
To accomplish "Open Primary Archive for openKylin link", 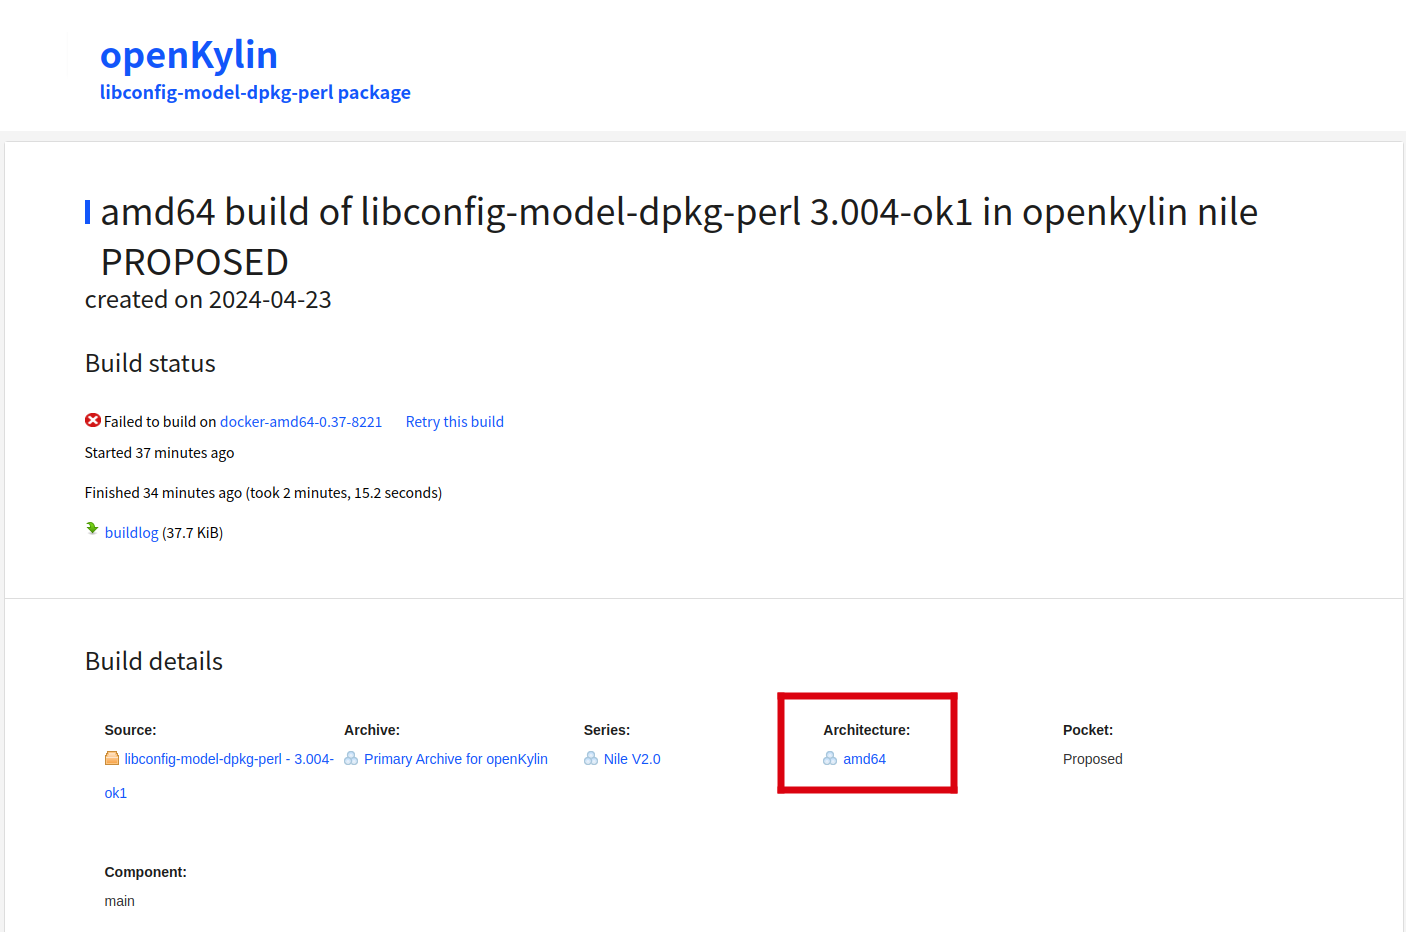I will (x=456, y=759).
